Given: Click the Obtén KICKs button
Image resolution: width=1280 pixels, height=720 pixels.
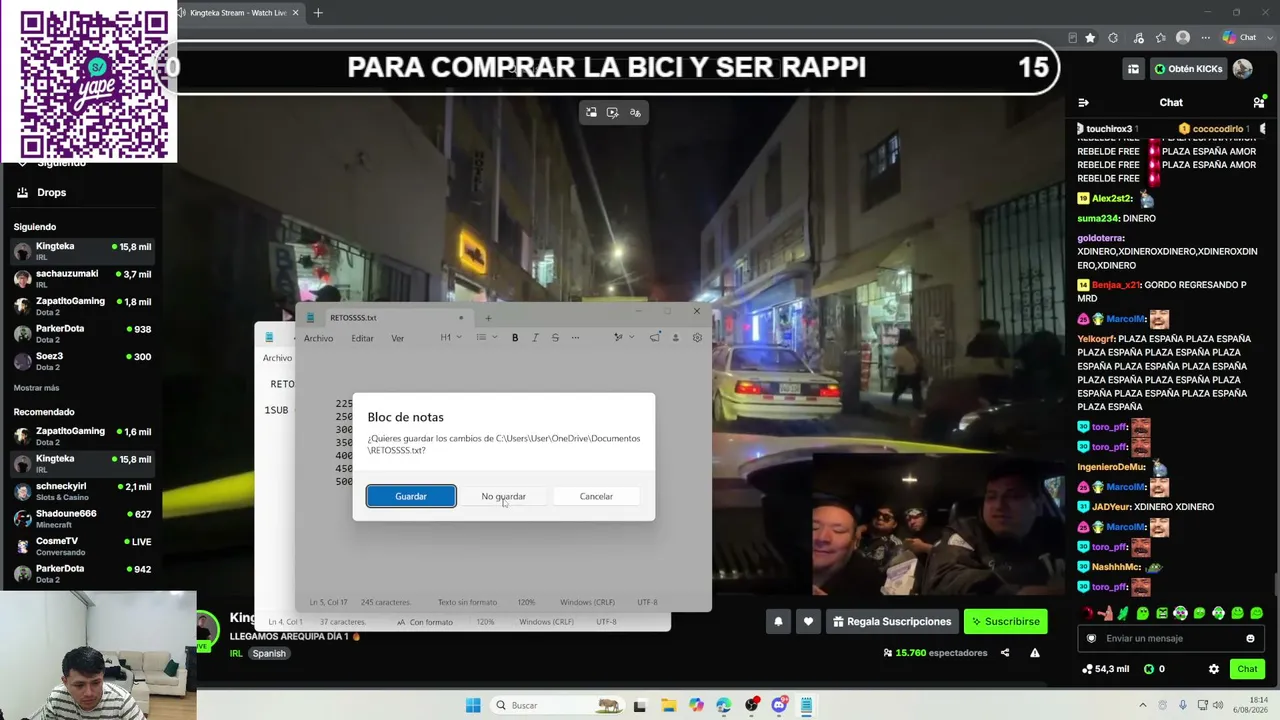Looking at the screenshot, I should [x=1188, y=69].
